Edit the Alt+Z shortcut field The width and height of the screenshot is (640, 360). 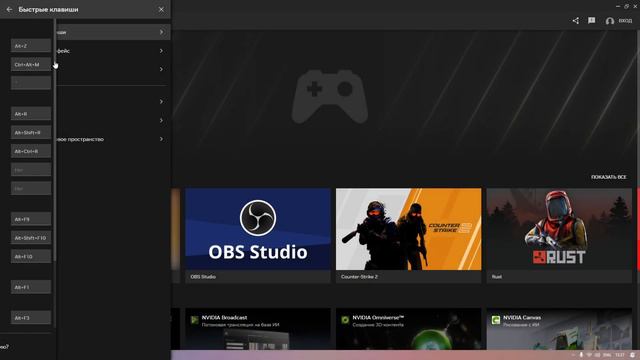coord(31,46)
